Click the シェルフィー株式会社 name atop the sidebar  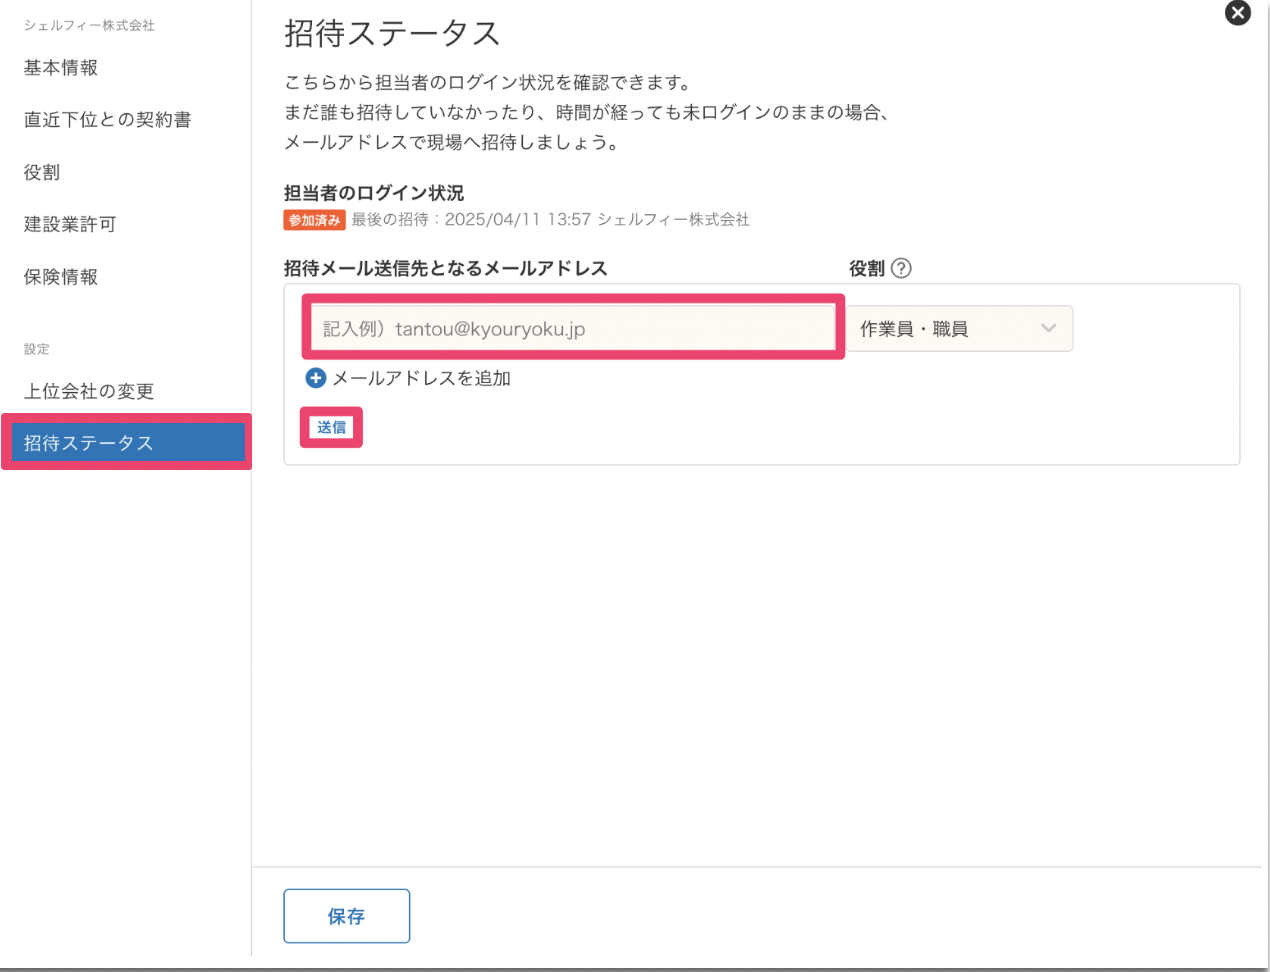[x=89, y=25]
